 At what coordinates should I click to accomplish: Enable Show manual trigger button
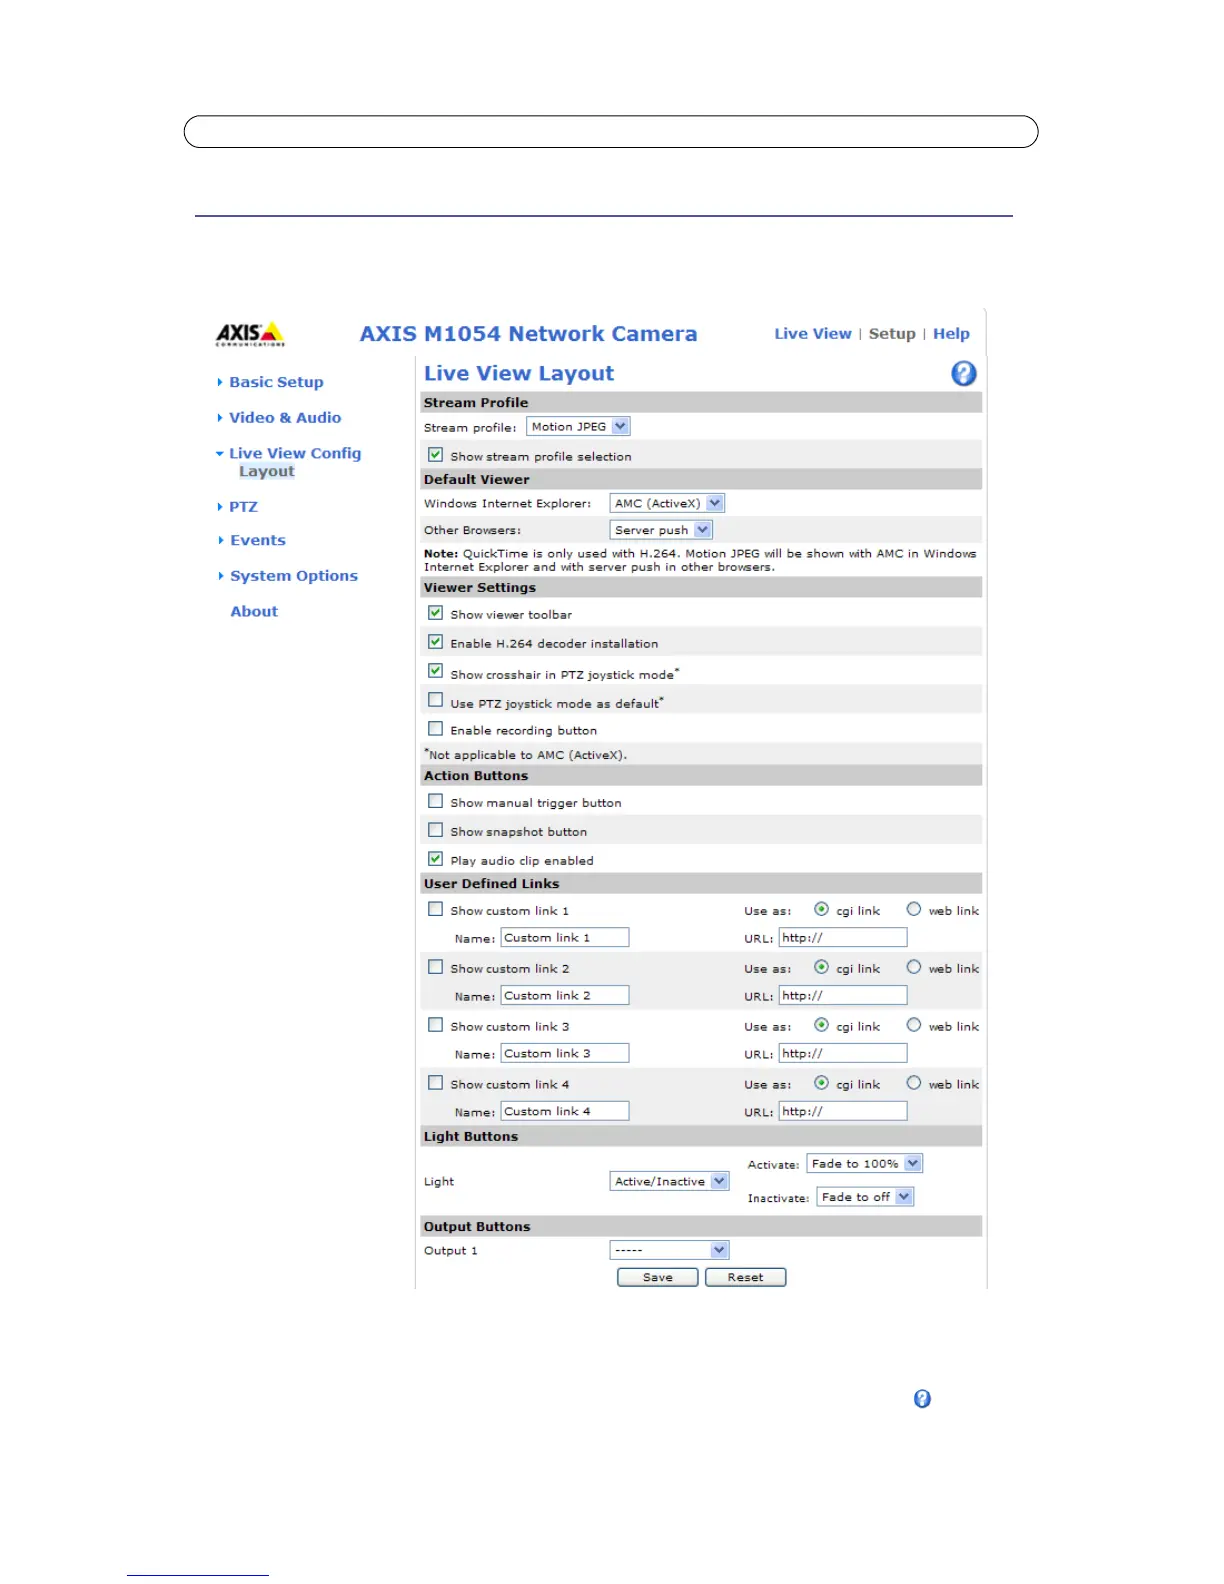click(435, 801)
